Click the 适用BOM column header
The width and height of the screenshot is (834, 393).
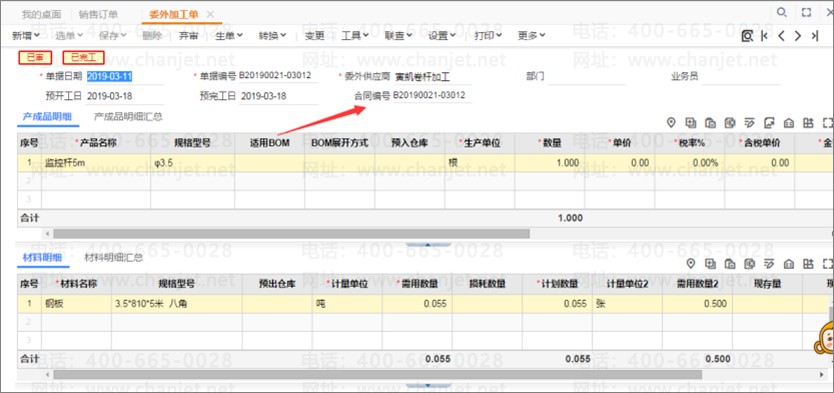(x=270, y=143)
